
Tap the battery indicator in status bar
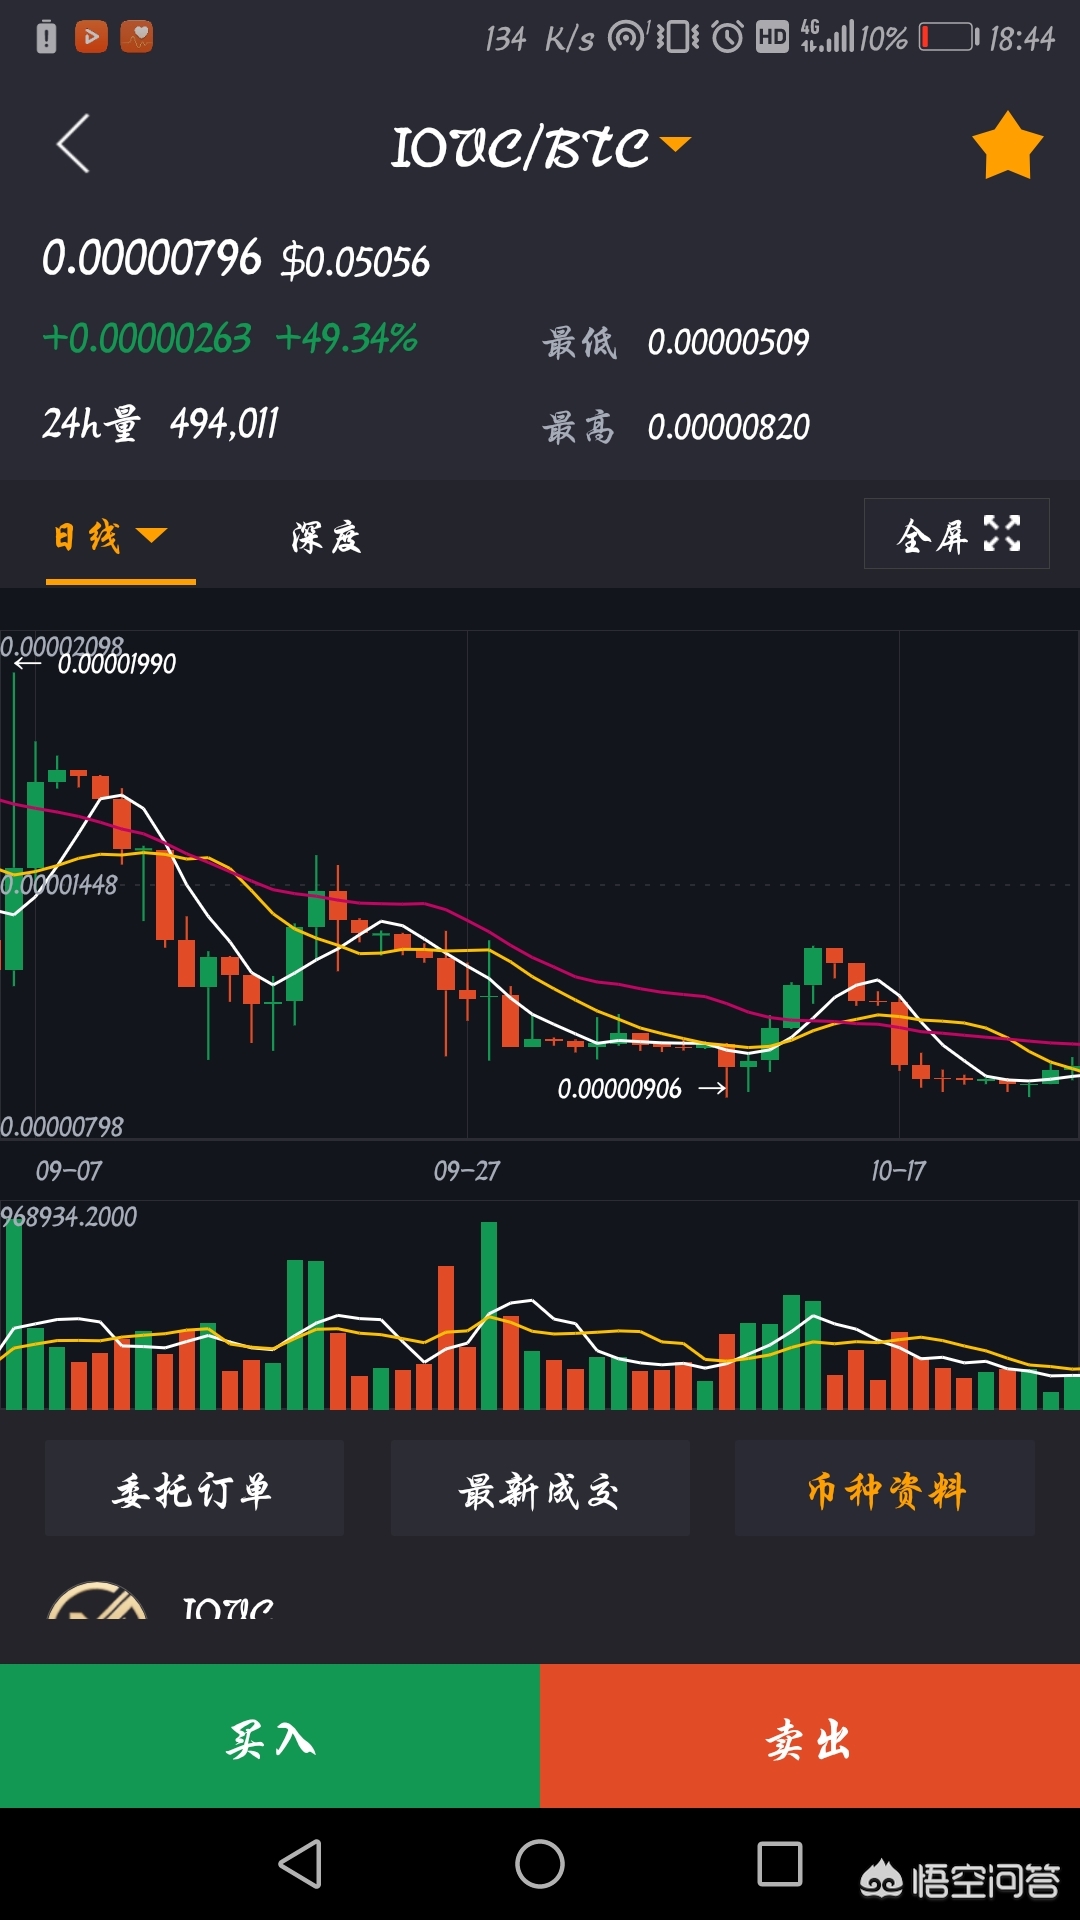pyautogui.click(x=948, y=37)
